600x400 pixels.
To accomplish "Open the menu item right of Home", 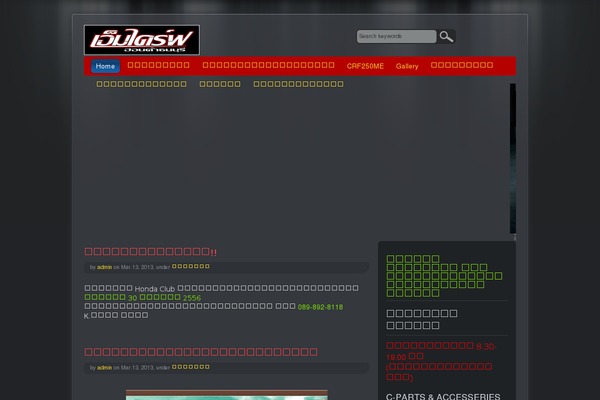I will pyautogui.click(x=158, y=66).
